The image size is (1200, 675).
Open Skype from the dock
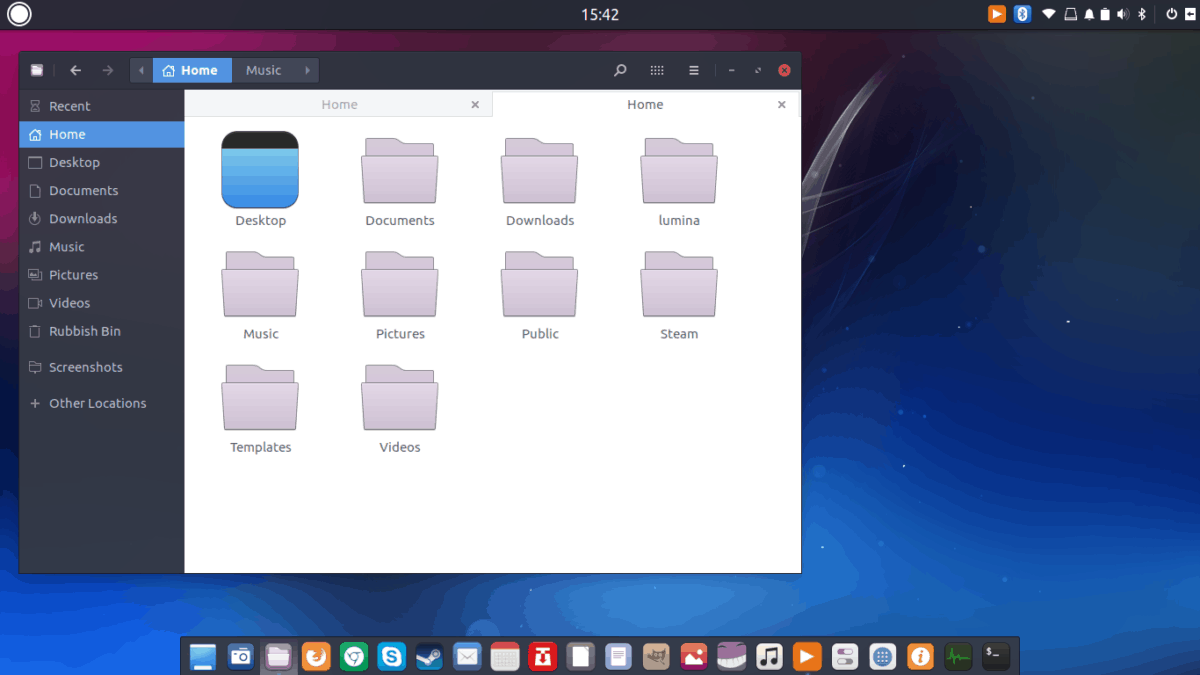(391, 656)
